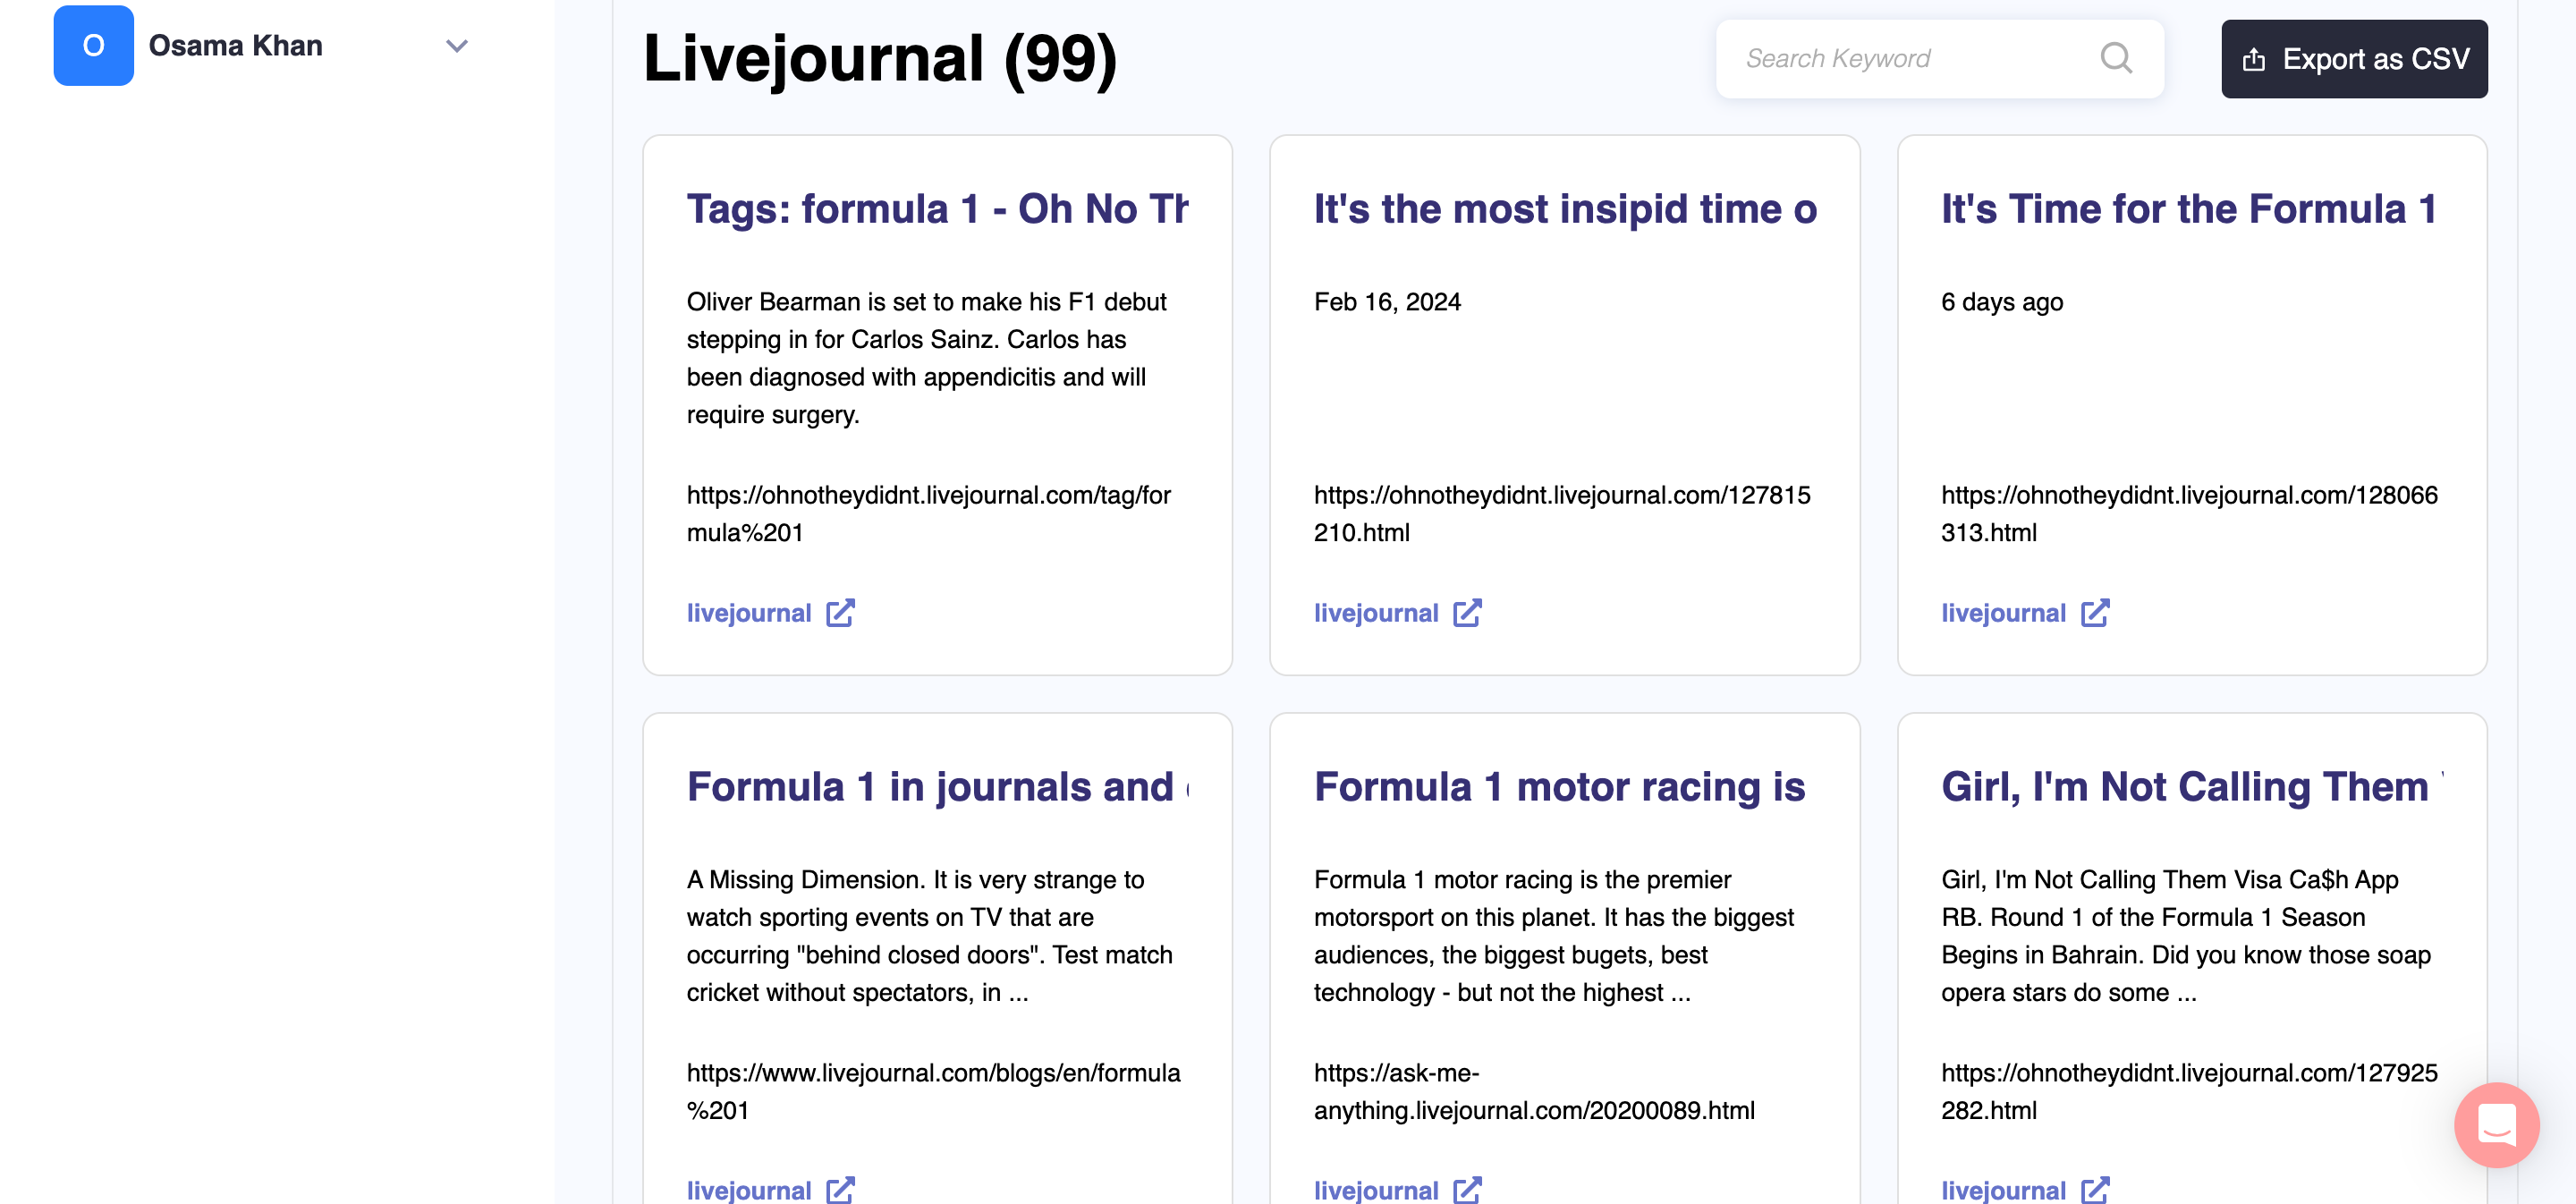Click the Search Keyword input field
Screen dimensions: 2576x1204
coord(1940,59)
